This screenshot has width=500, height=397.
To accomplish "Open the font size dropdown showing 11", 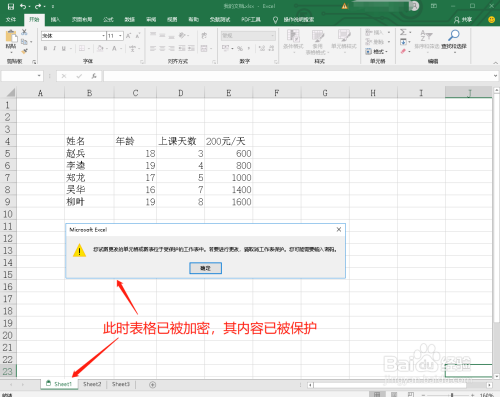I will tap(120, 36).
